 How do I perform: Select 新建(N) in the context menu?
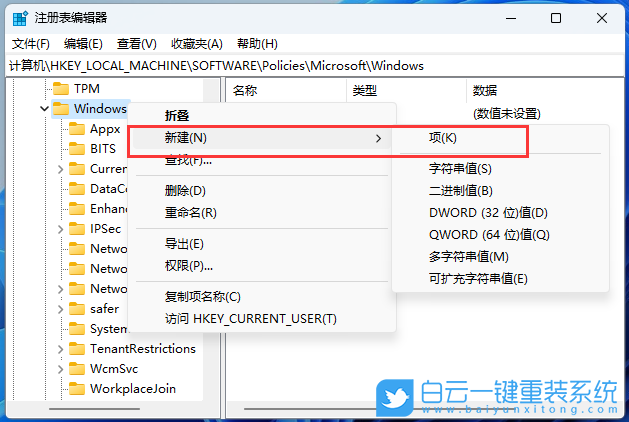[x=262, y=138]
